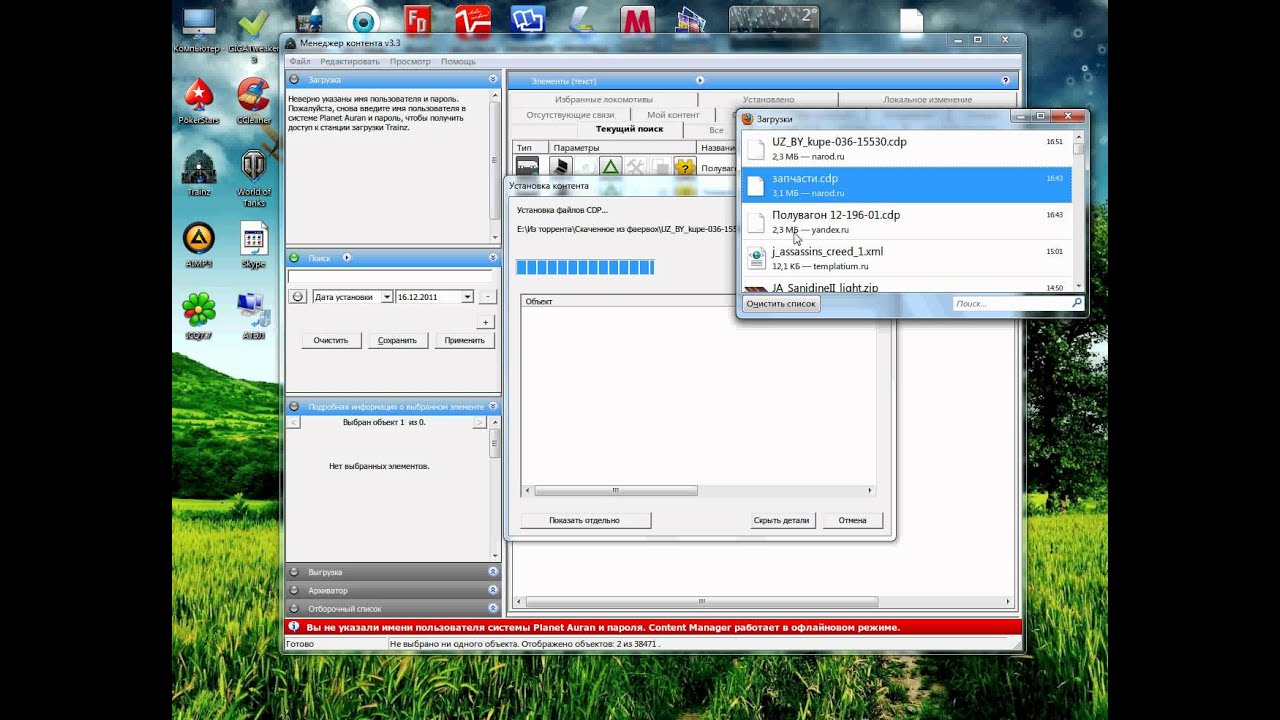Image resolution: width=1280 pixels, height=720 pixels.
Task: Launch Skype from the desktop
Action: point(254,244)
